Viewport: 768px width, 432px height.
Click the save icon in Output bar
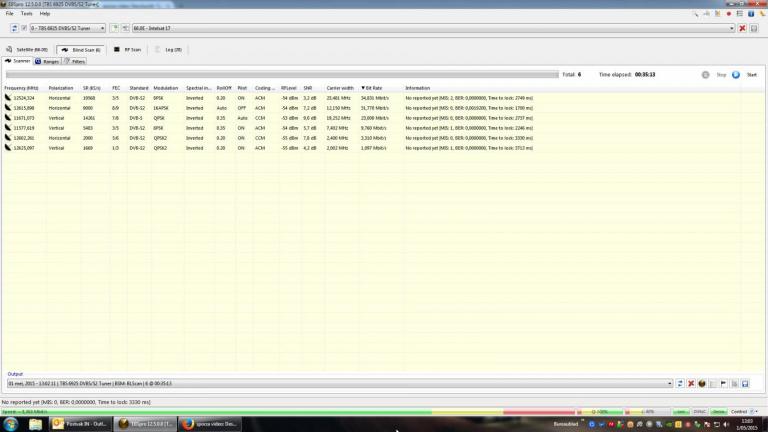[745, 383]
